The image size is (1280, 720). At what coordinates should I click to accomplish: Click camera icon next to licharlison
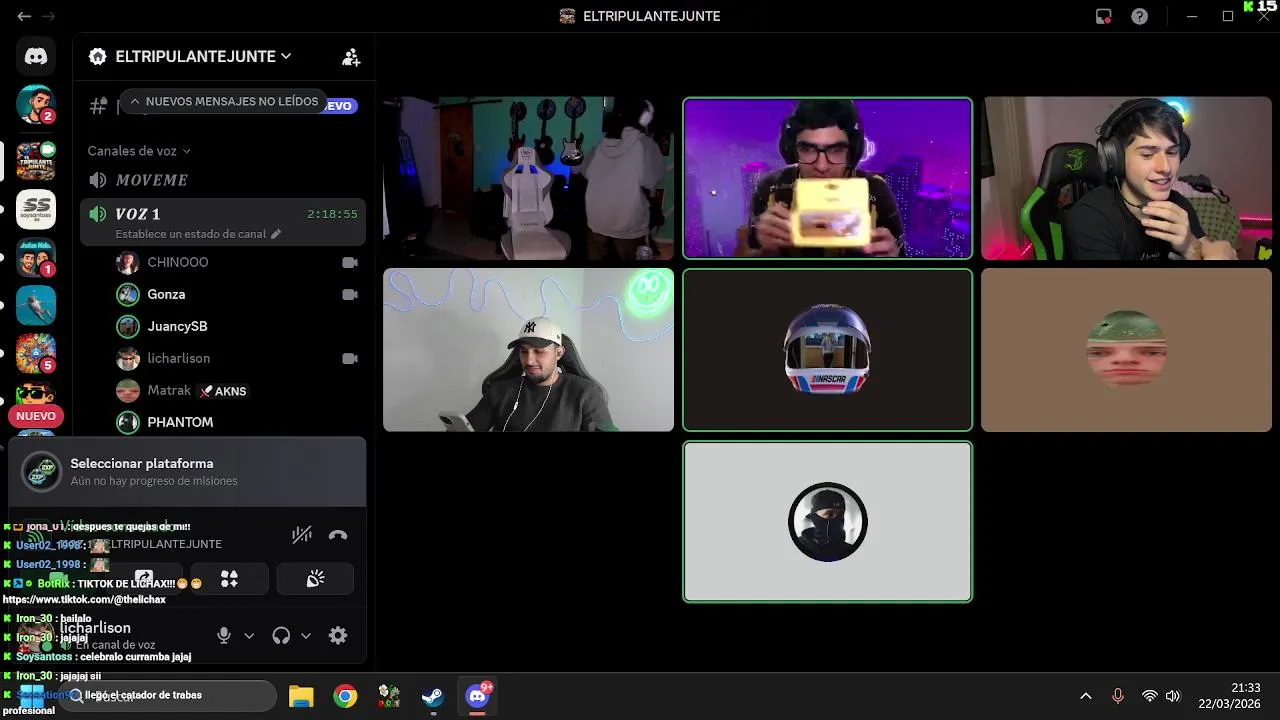coord(350,358)
